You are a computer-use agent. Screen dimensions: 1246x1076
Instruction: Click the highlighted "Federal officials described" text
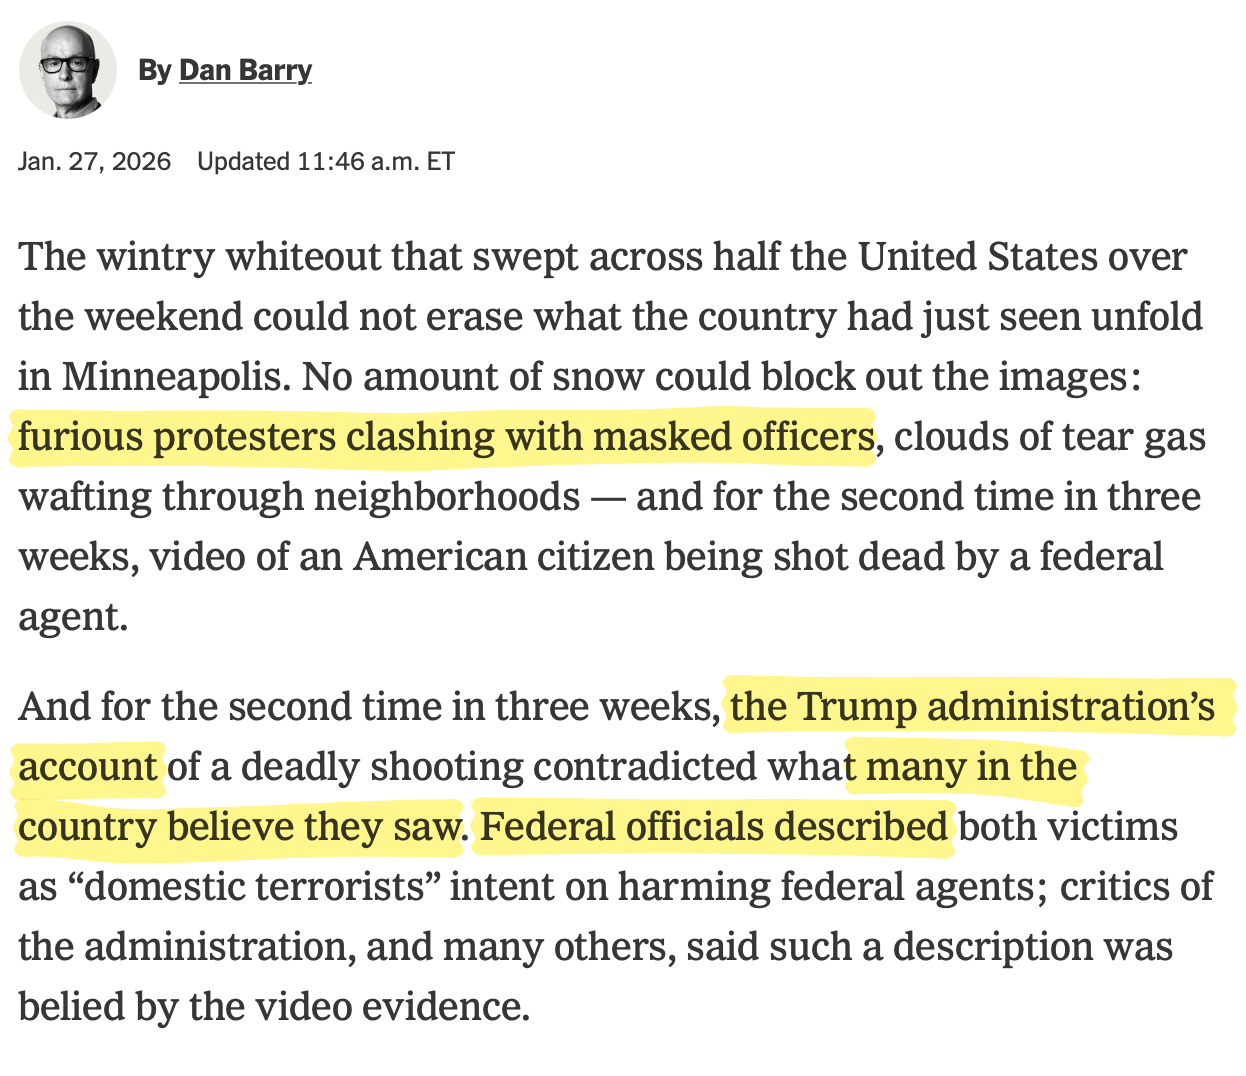[x=713, y=827]
